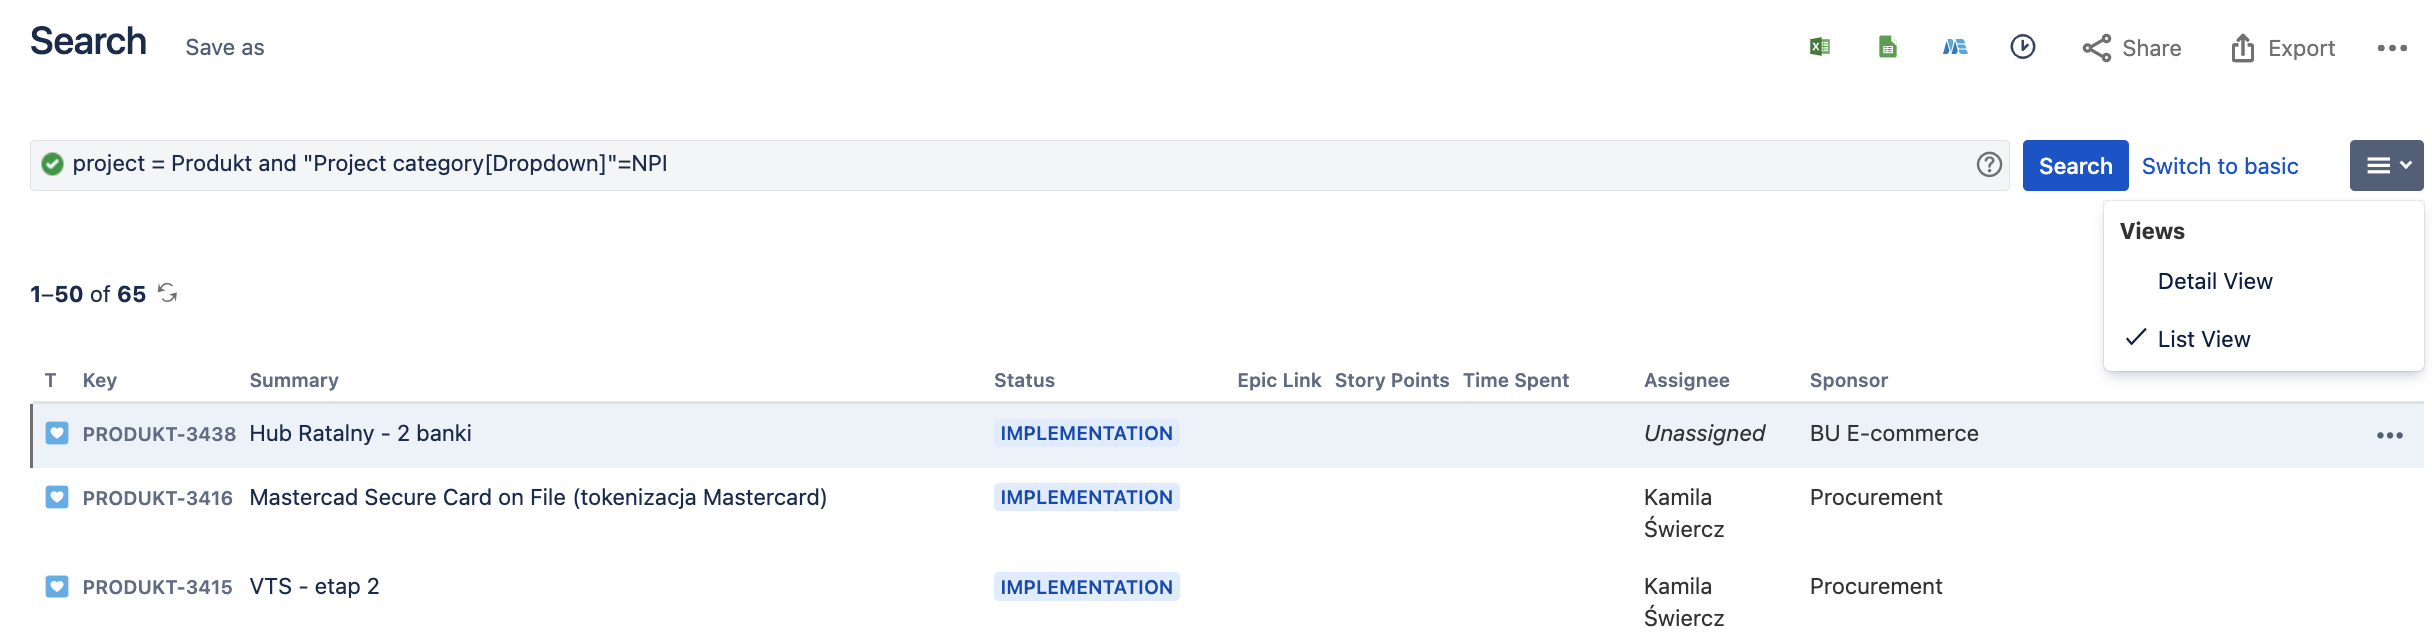Open the Share menu
2432x638 pixels.
click(2132, 48)
